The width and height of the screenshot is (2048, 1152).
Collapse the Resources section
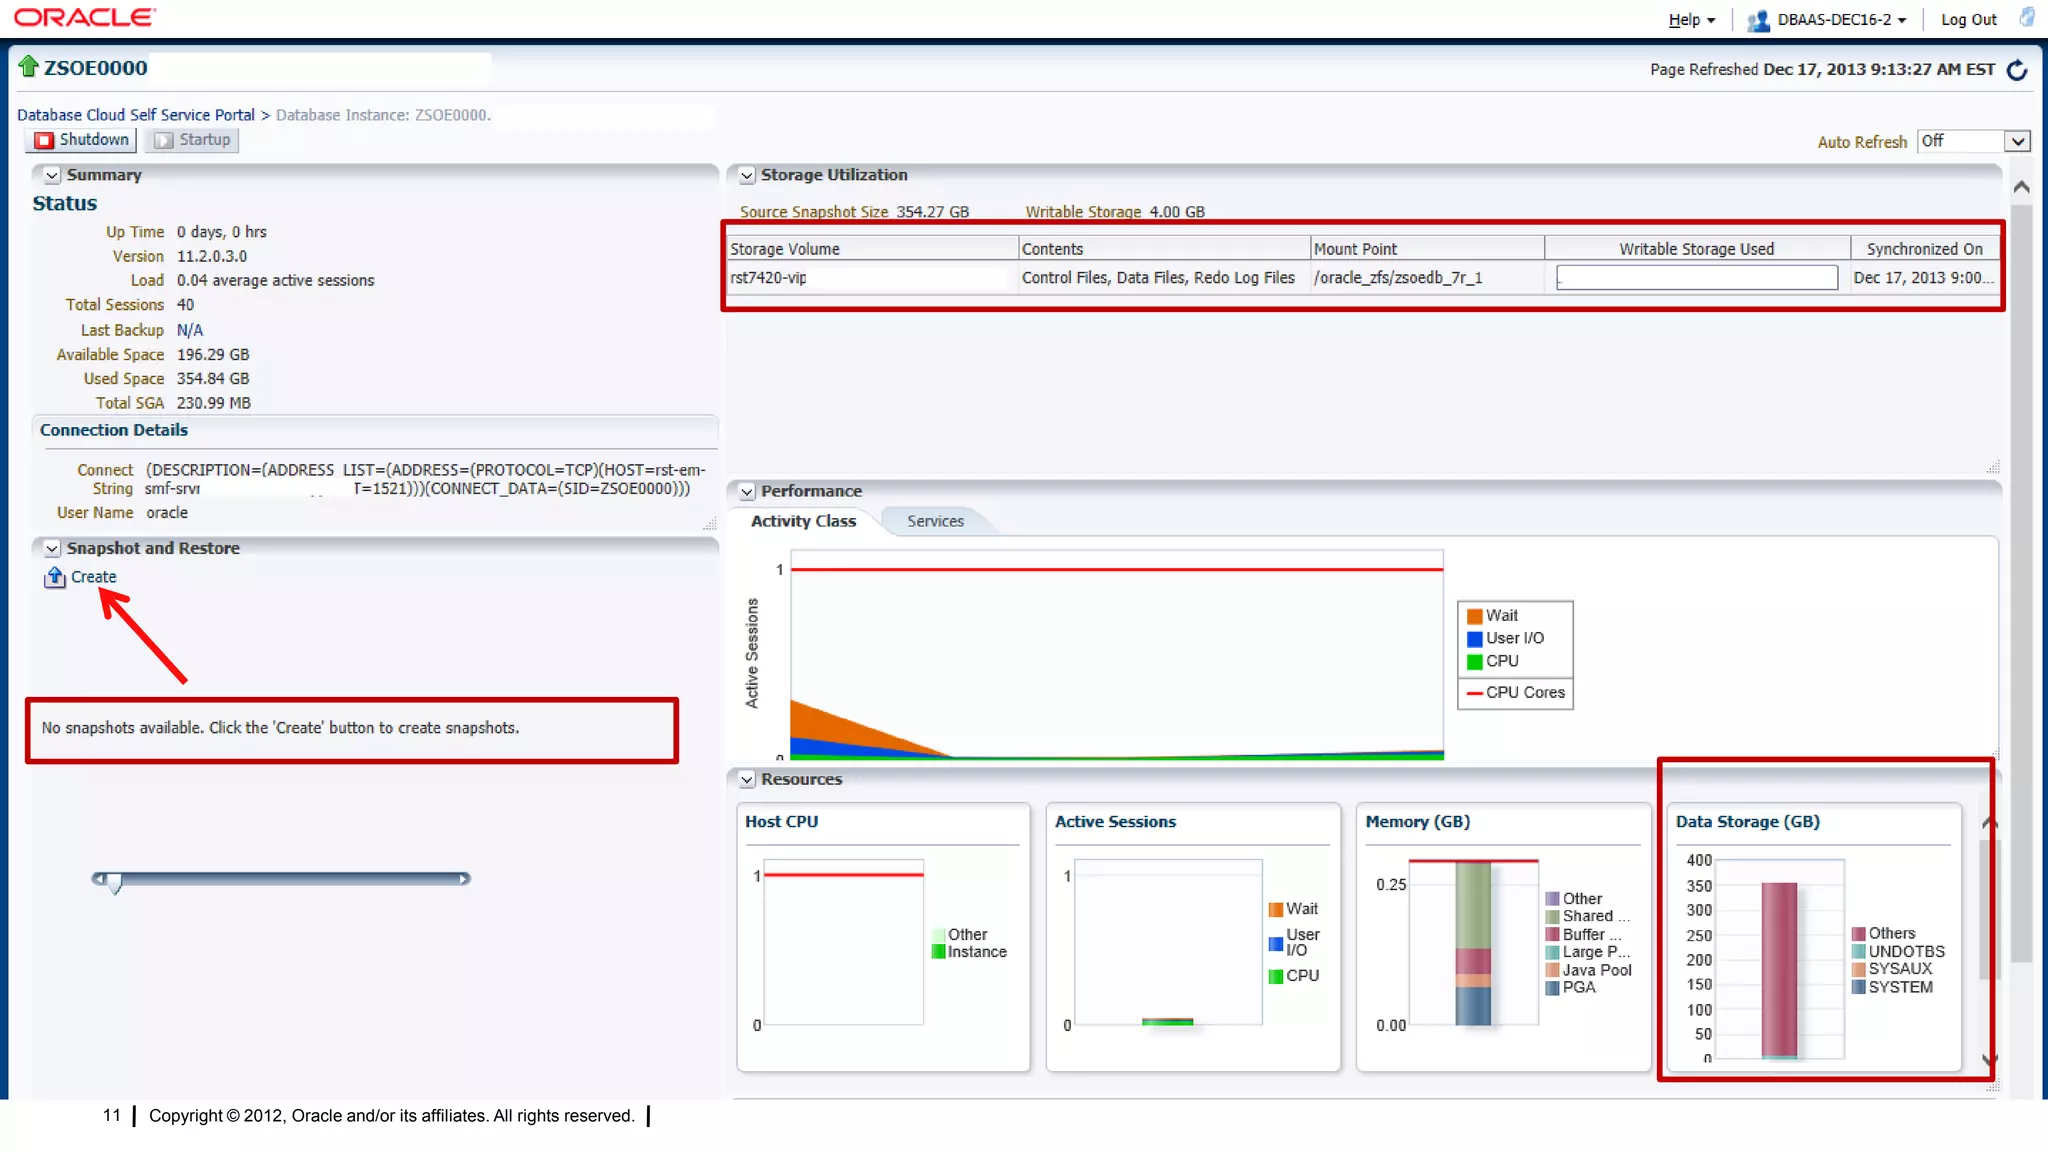(746, 779)
